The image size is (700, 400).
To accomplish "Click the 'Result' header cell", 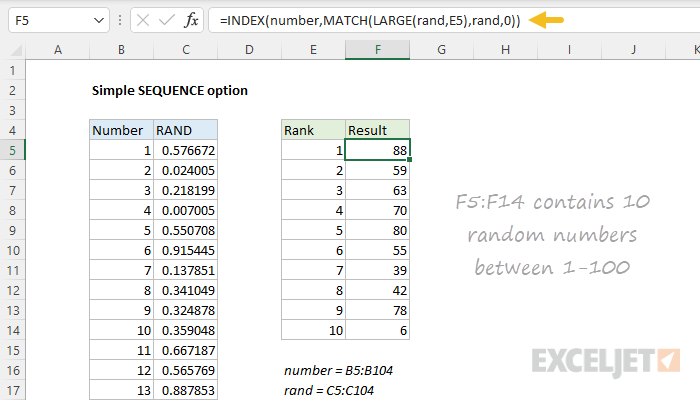I will pos(378,130).
